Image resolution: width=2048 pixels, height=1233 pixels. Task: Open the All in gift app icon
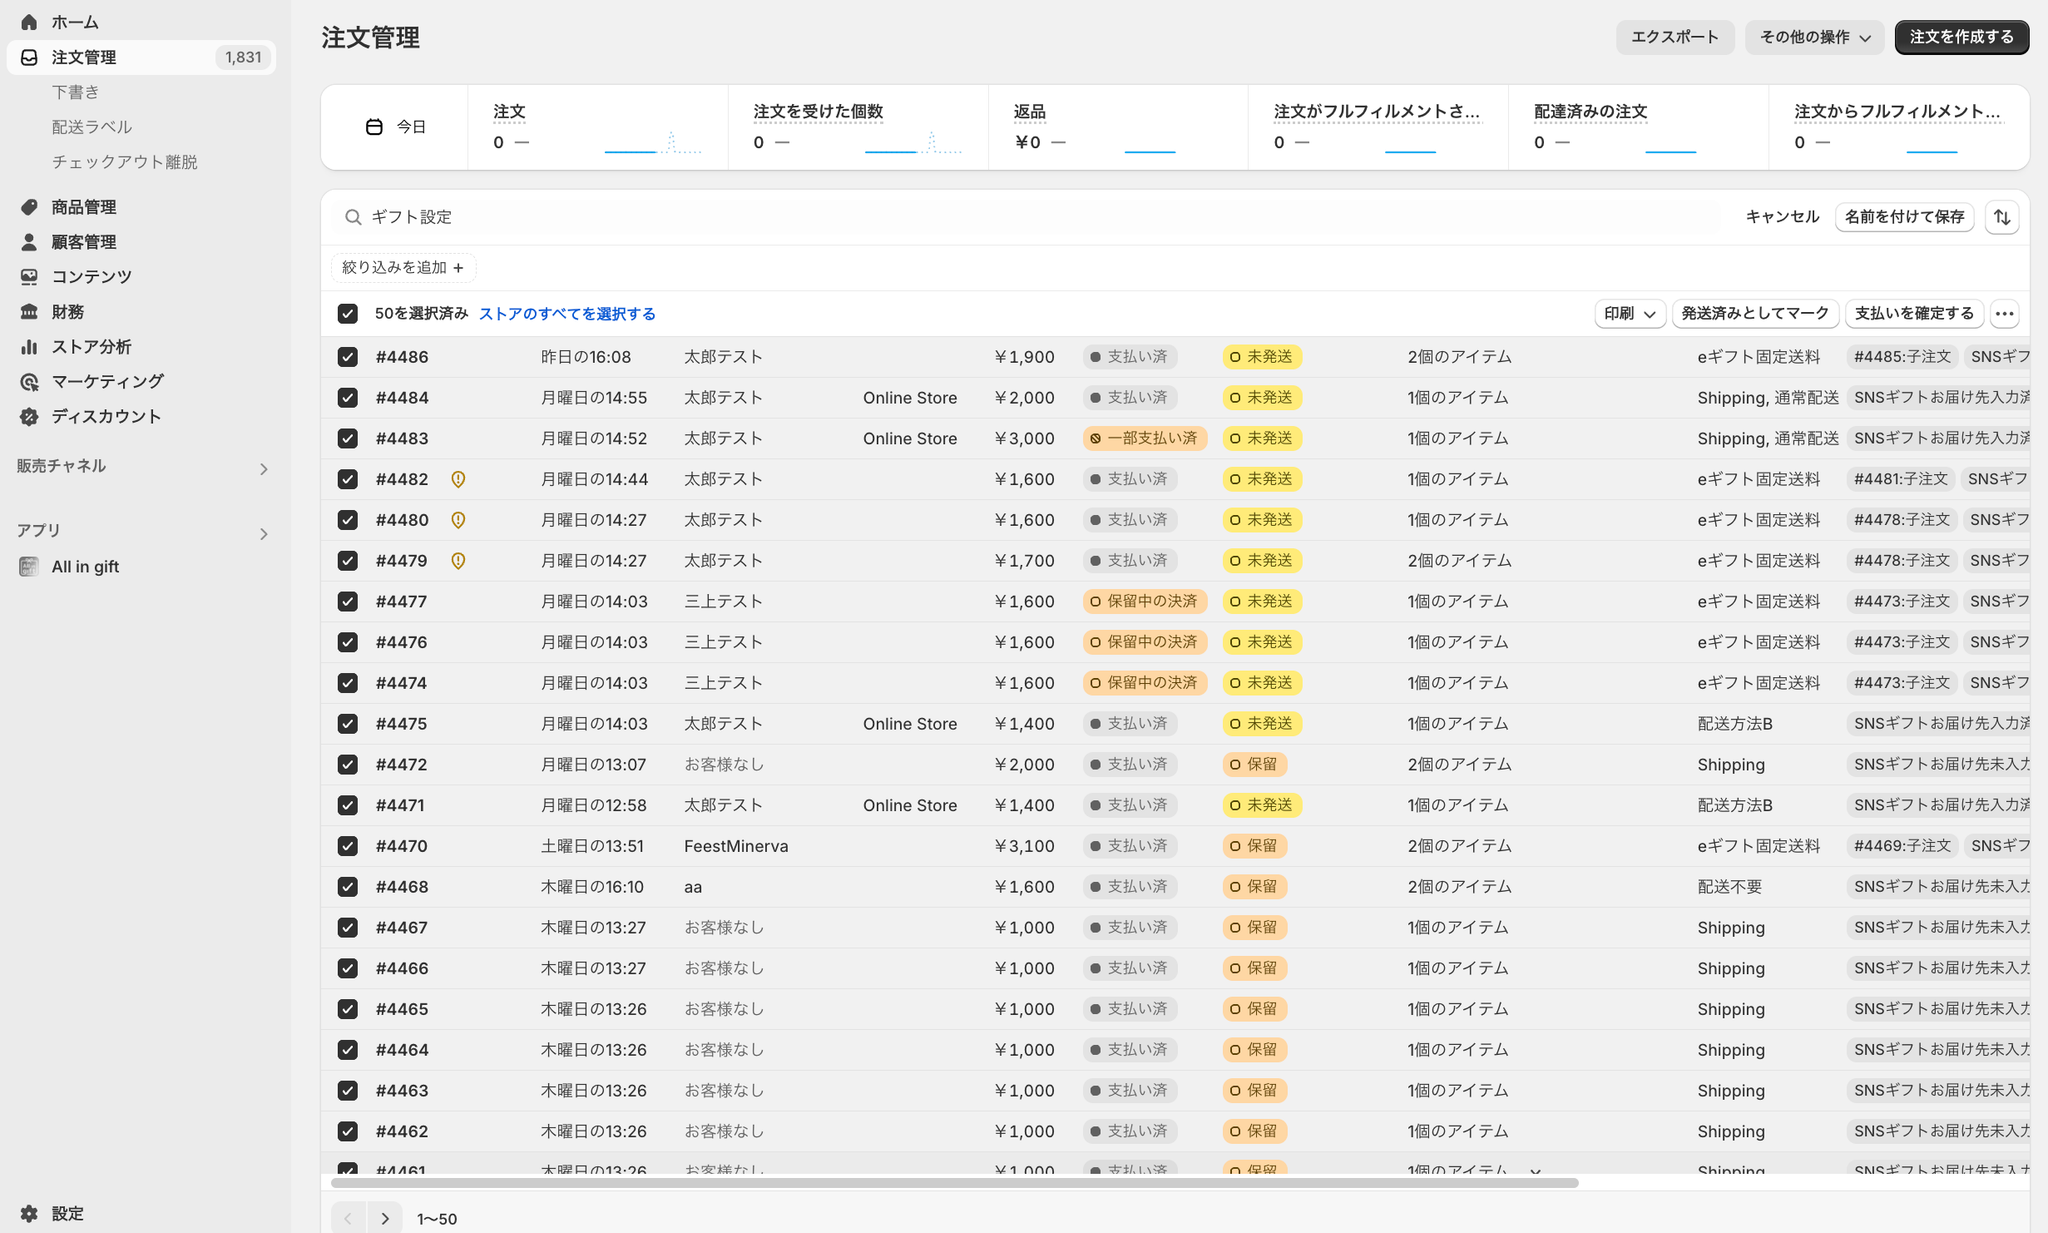click(x=29, y=567)
